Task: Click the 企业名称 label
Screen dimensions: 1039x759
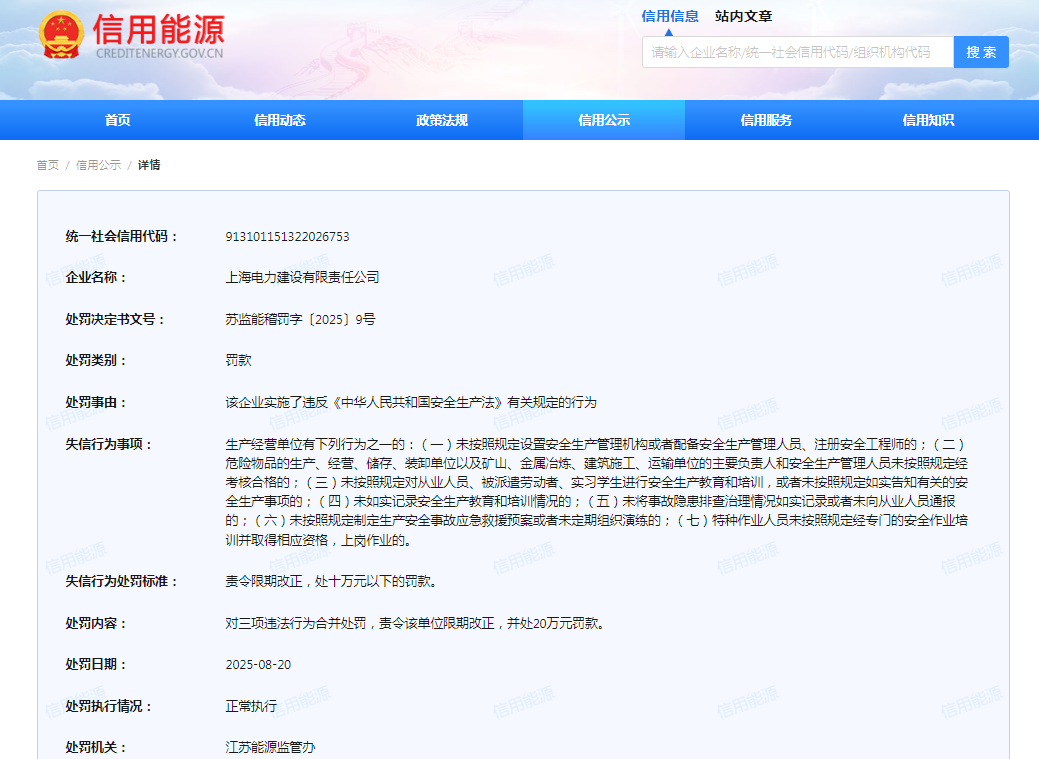Action: 95,277
